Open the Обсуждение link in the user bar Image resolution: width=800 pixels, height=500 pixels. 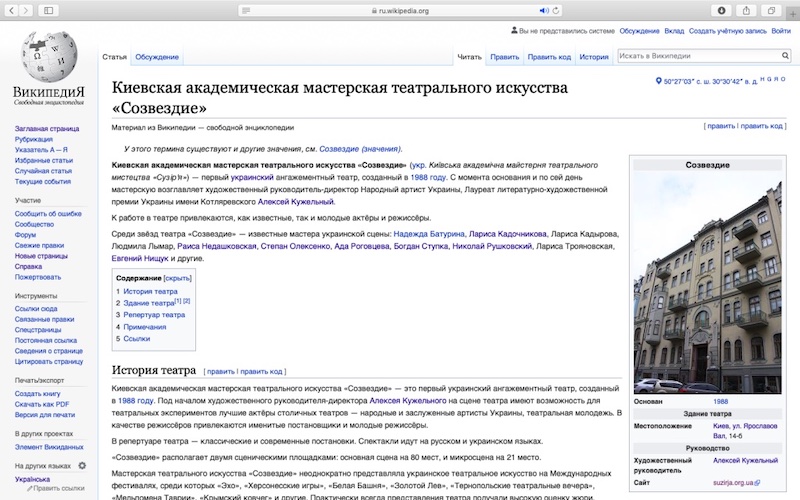(639, 31)
